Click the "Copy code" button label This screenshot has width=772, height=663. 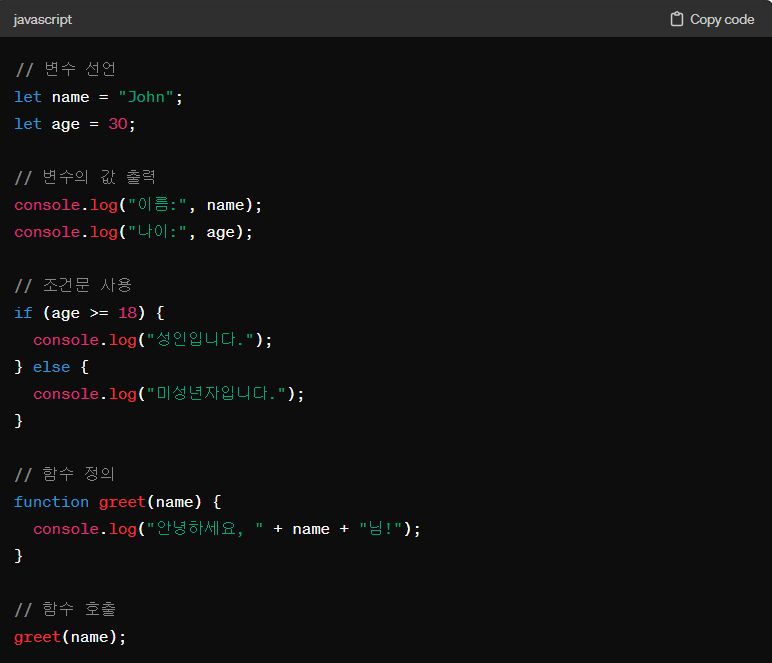(722, 19)
